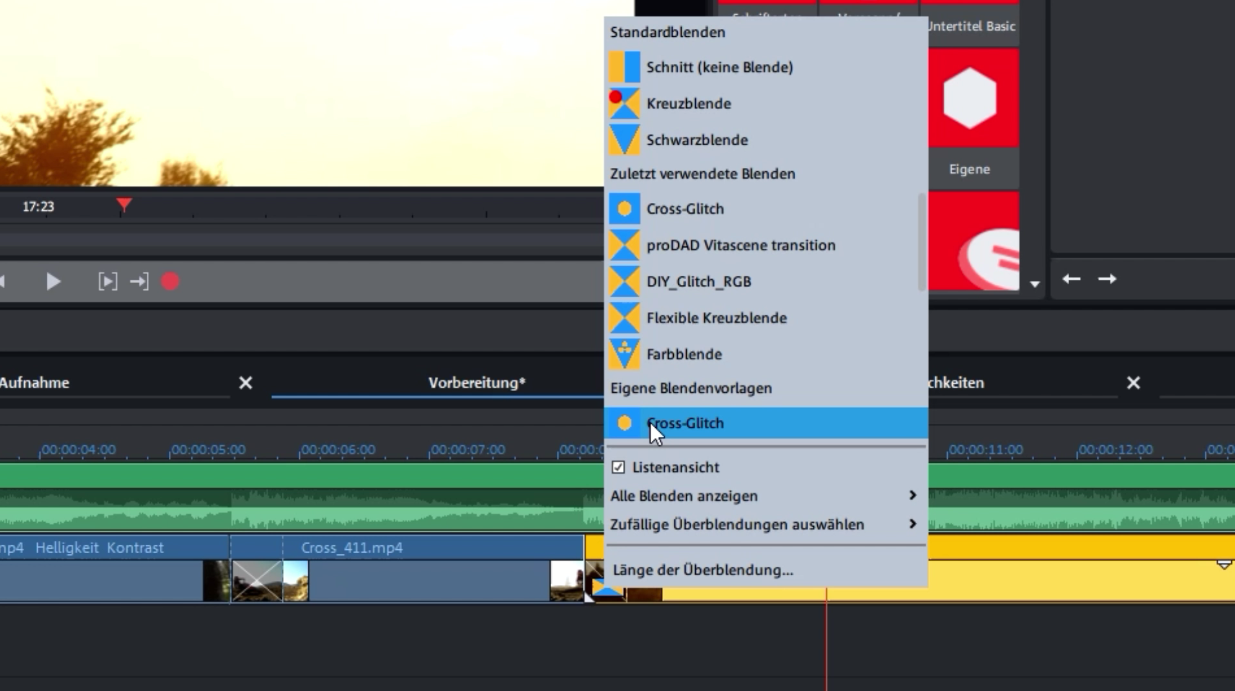Expand the Alle Blenden anzeigen submenu
The height and width of the screenshot is (691, 1235).
(683, 495)
